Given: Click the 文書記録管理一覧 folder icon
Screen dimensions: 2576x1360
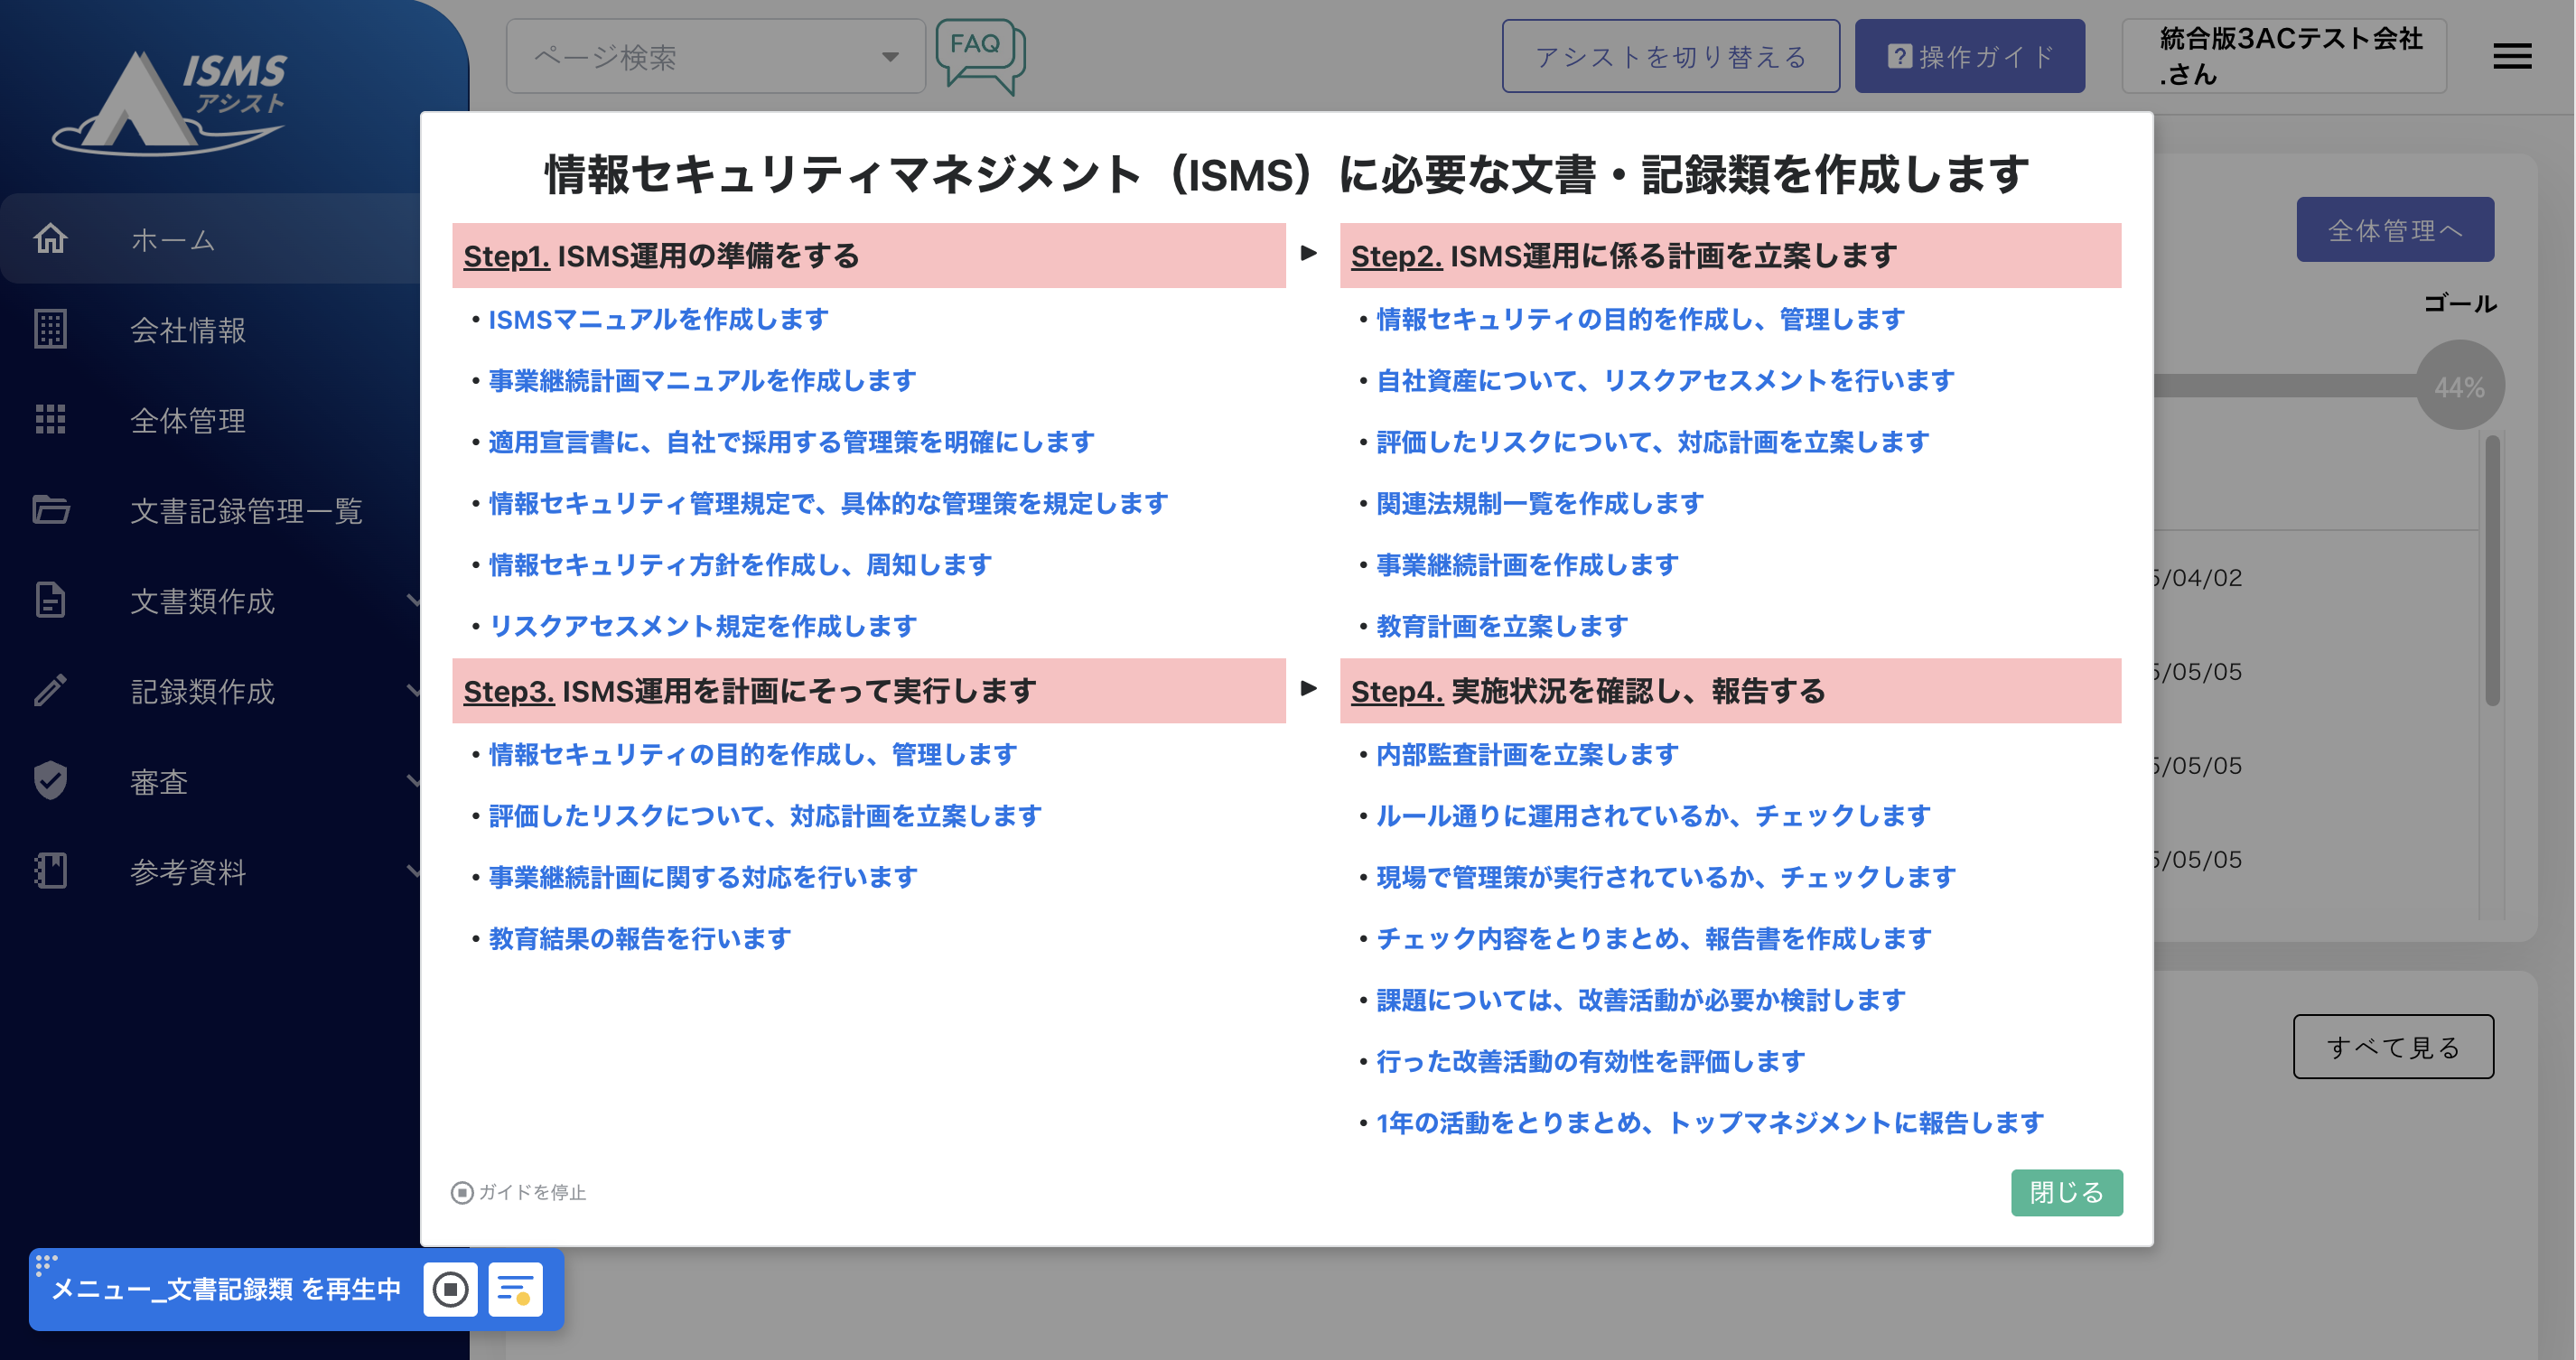Looking at the screenshot, I should click(50, 510).
